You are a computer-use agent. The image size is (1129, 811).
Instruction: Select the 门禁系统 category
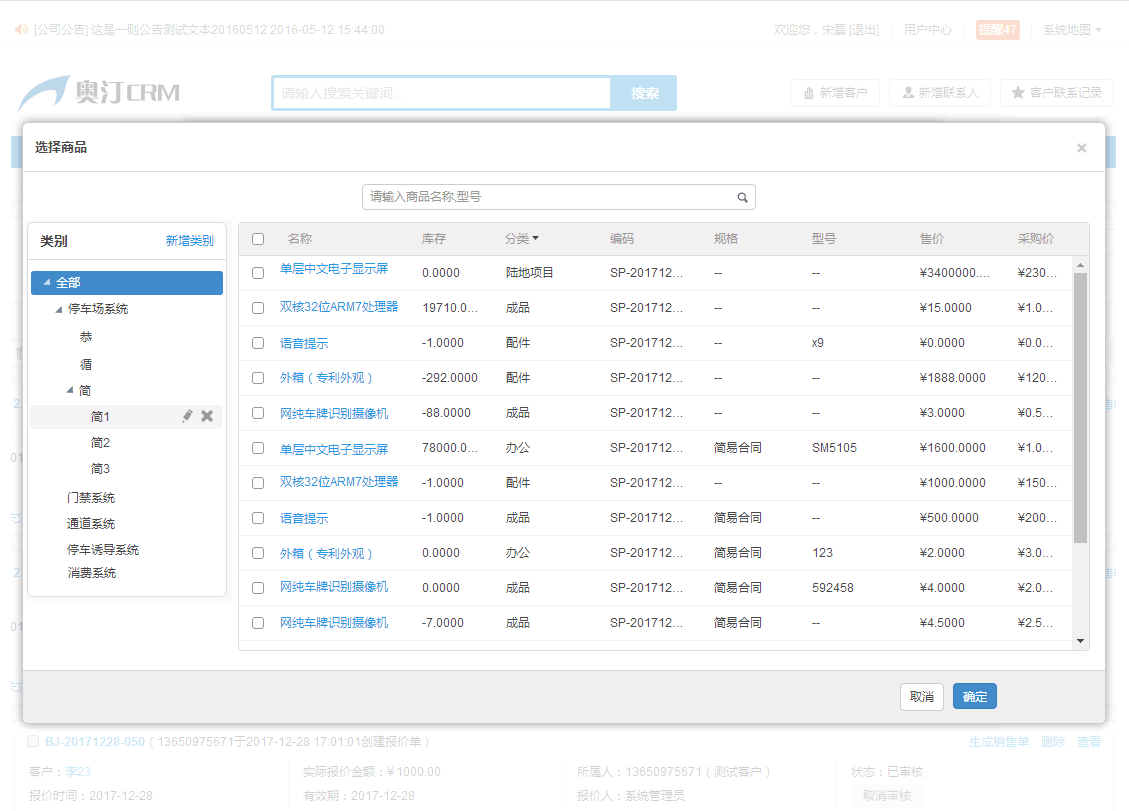point(91,498)
